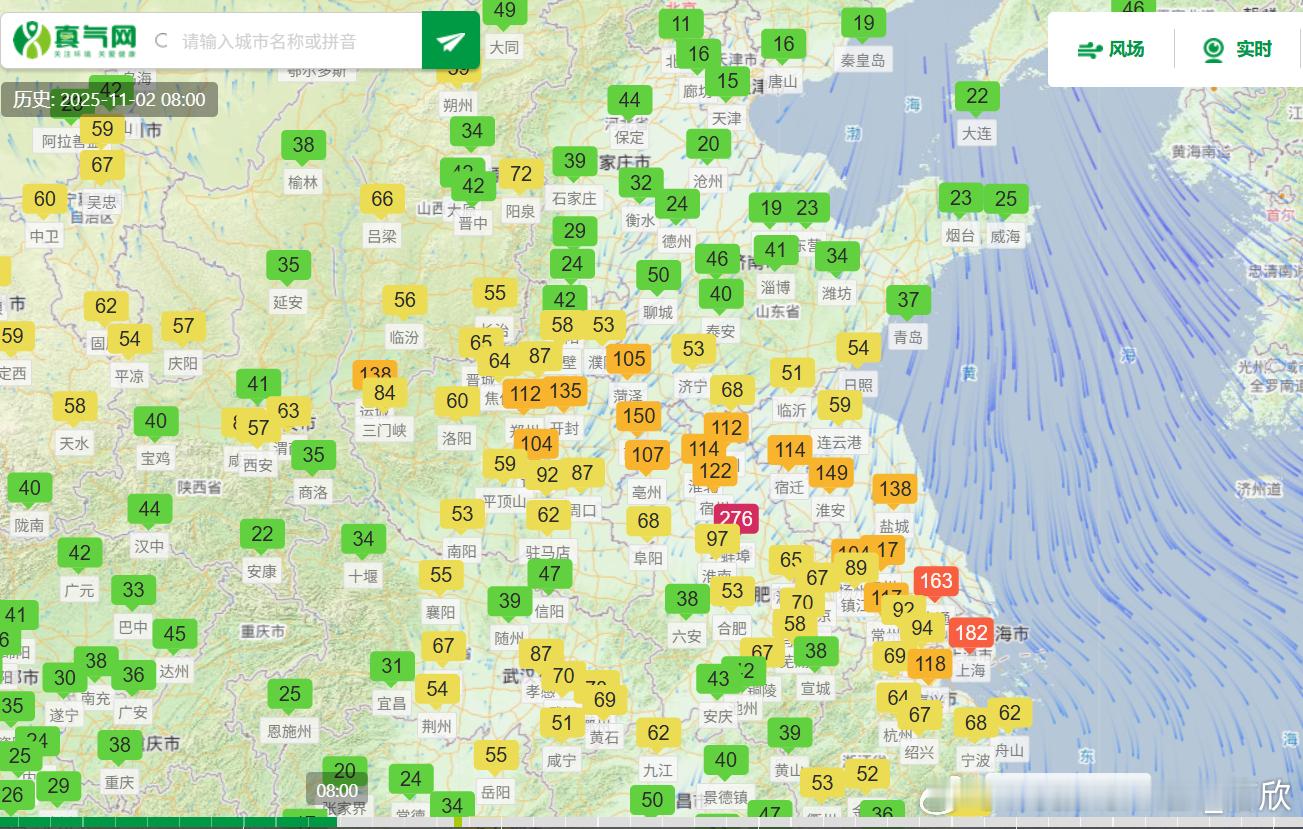Open the 56 marker above 临汾
Image resolution: width=1303 pixels, height=829 pixels.
coord(404,300)
